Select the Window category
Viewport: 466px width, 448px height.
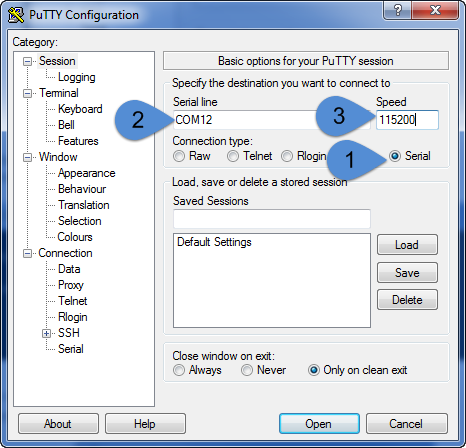click(x=58, y=157)
